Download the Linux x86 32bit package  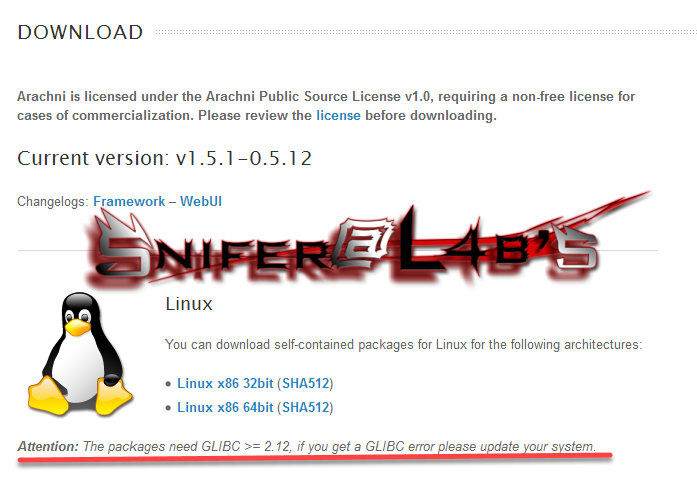[225, 383]
